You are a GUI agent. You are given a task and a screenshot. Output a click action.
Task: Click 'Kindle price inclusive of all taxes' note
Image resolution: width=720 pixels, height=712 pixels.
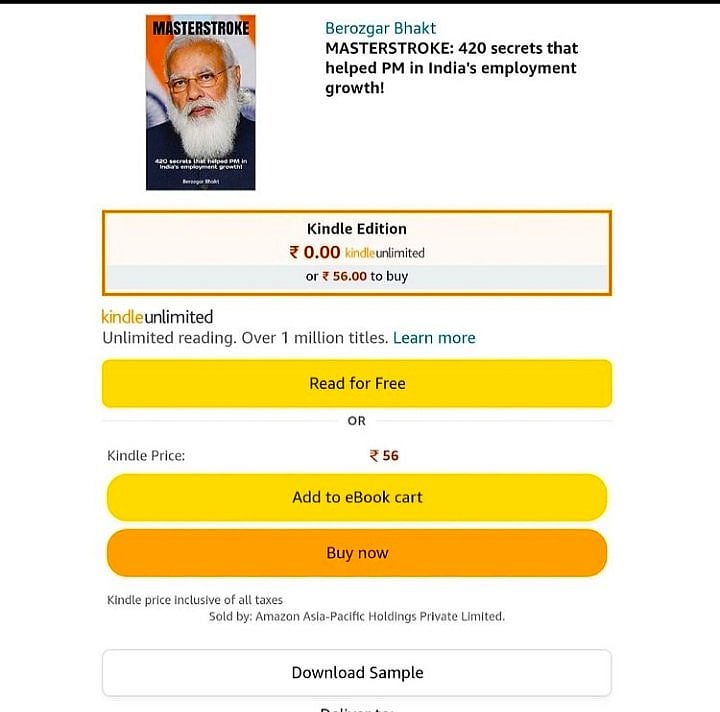(x=195, y=600)
